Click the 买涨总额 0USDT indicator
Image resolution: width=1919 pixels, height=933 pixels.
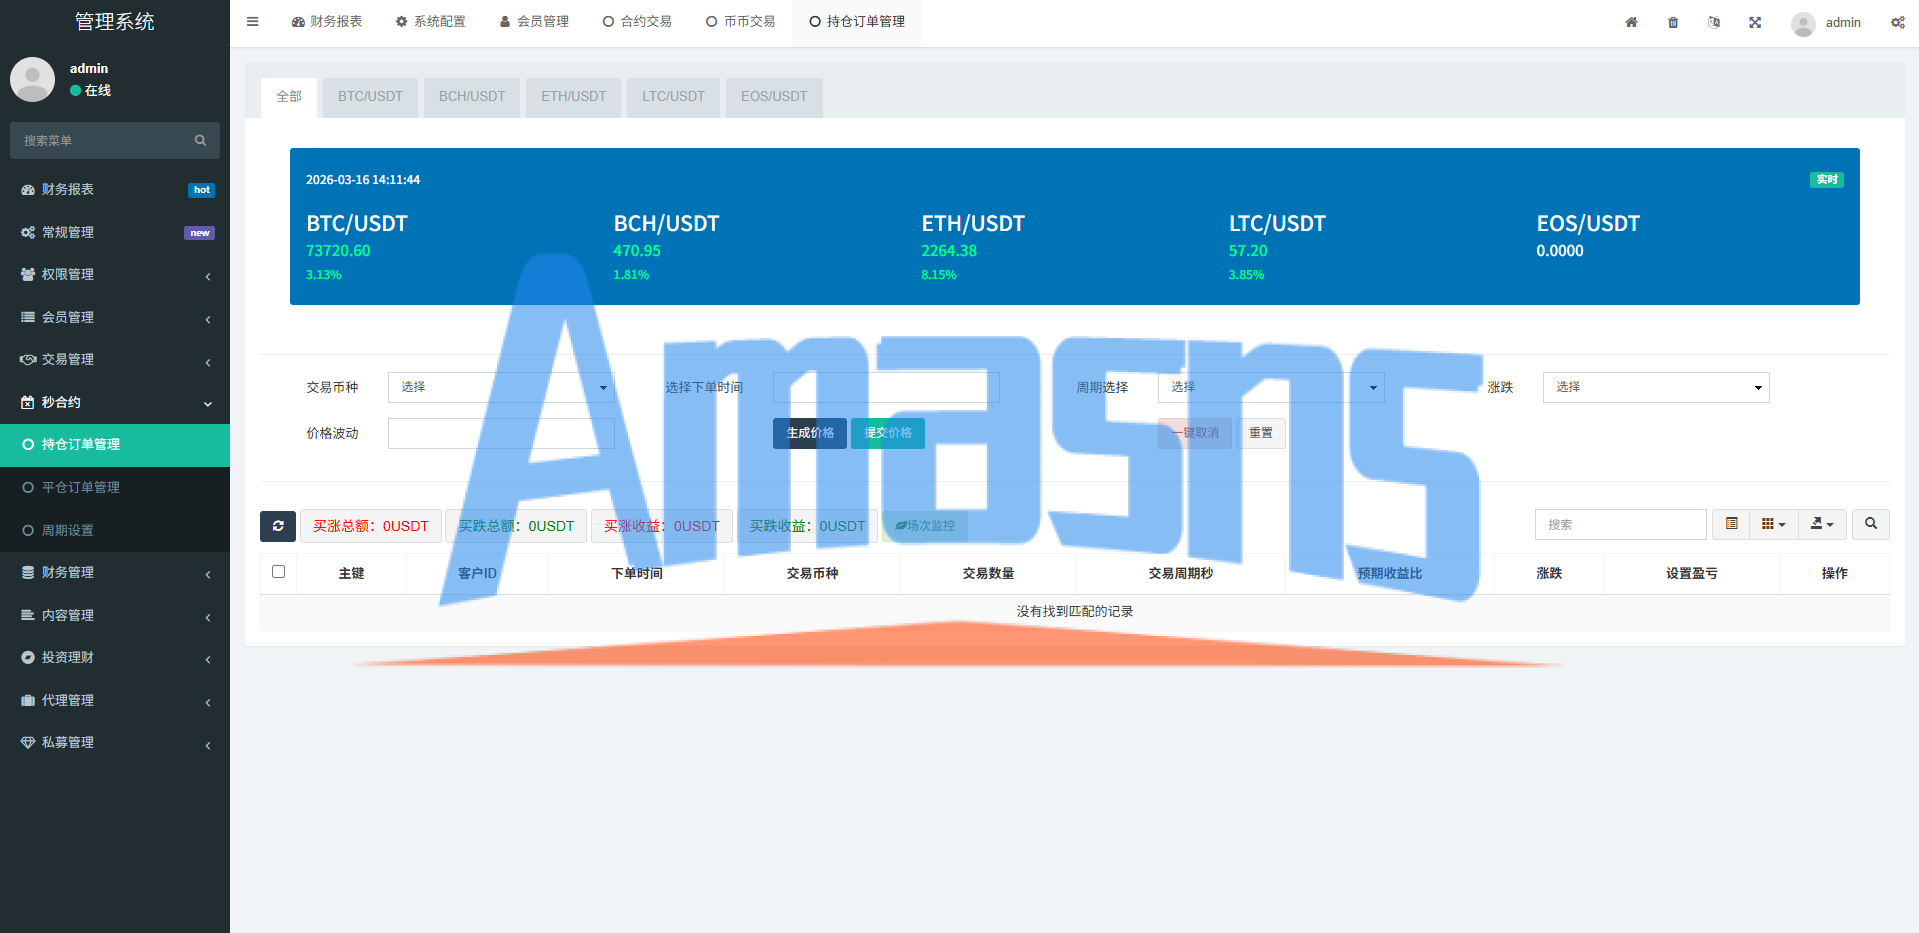coord(371,526)
